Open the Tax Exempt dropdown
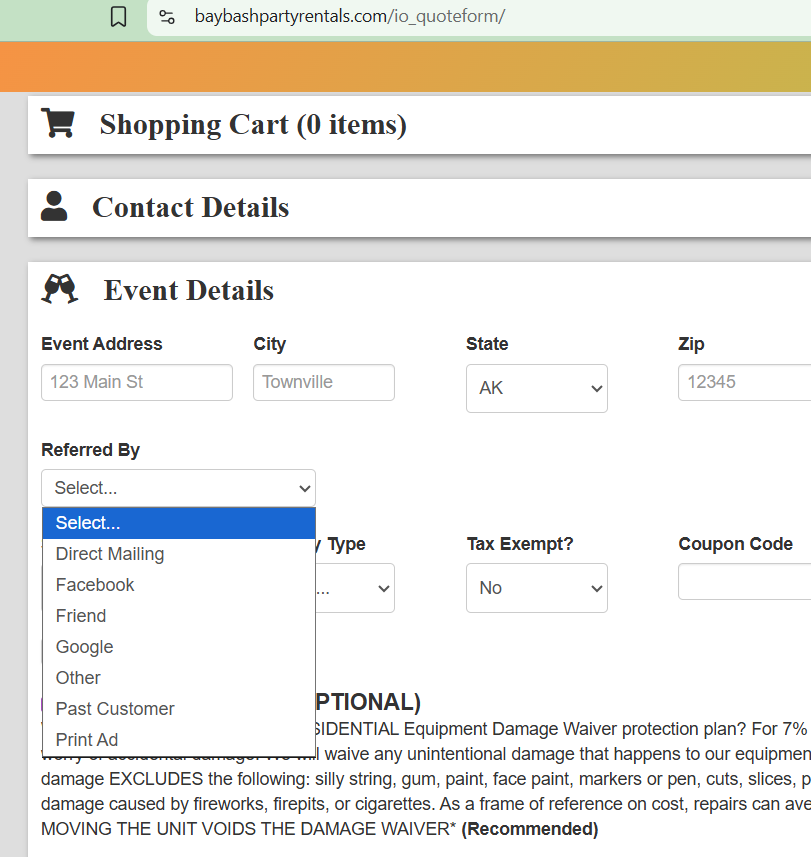 pyautogui.click(x=536, y=588)
